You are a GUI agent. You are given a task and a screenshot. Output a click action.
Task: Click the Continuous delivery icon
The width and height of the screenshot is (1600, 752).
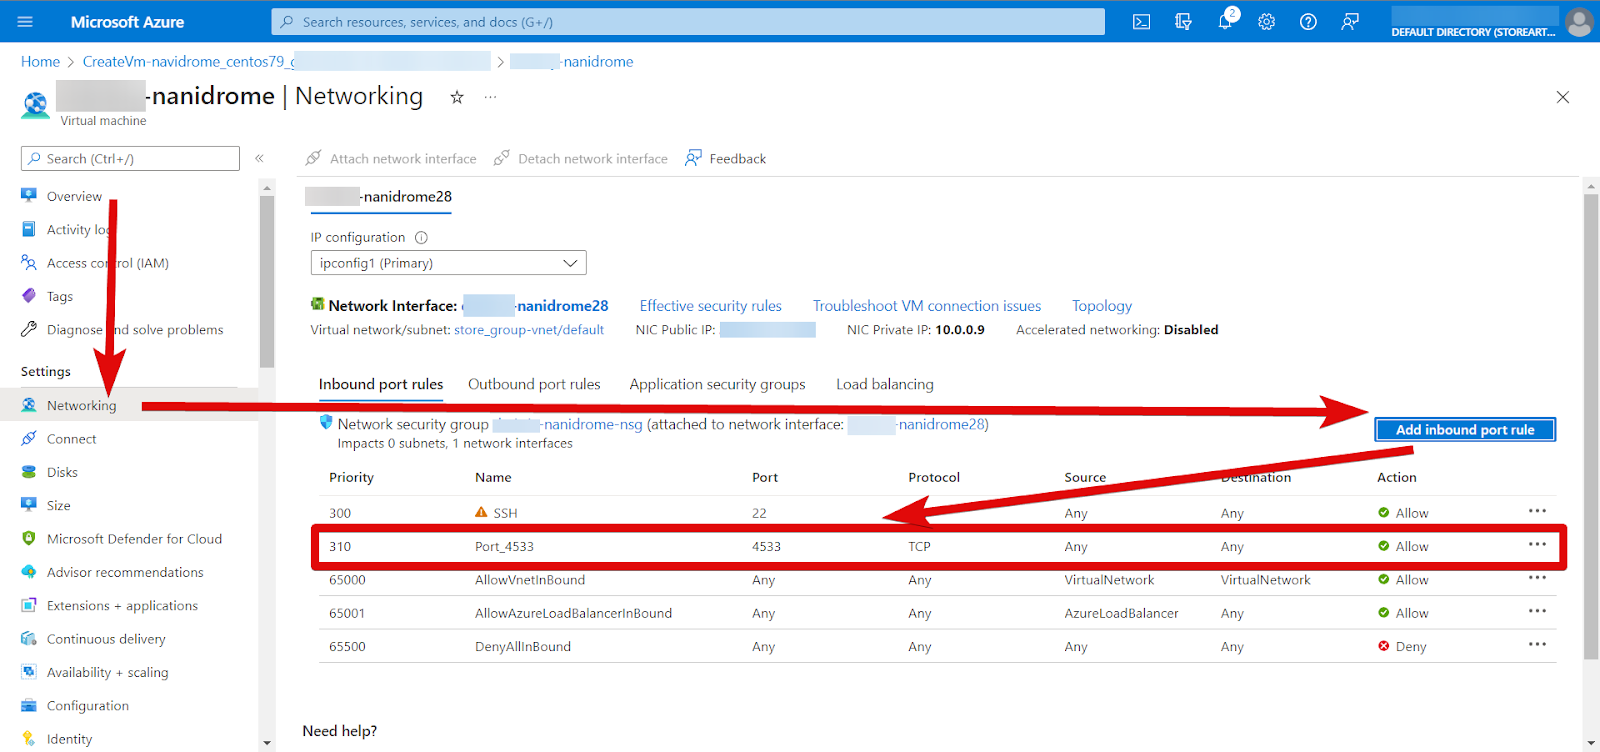point(29,638)
